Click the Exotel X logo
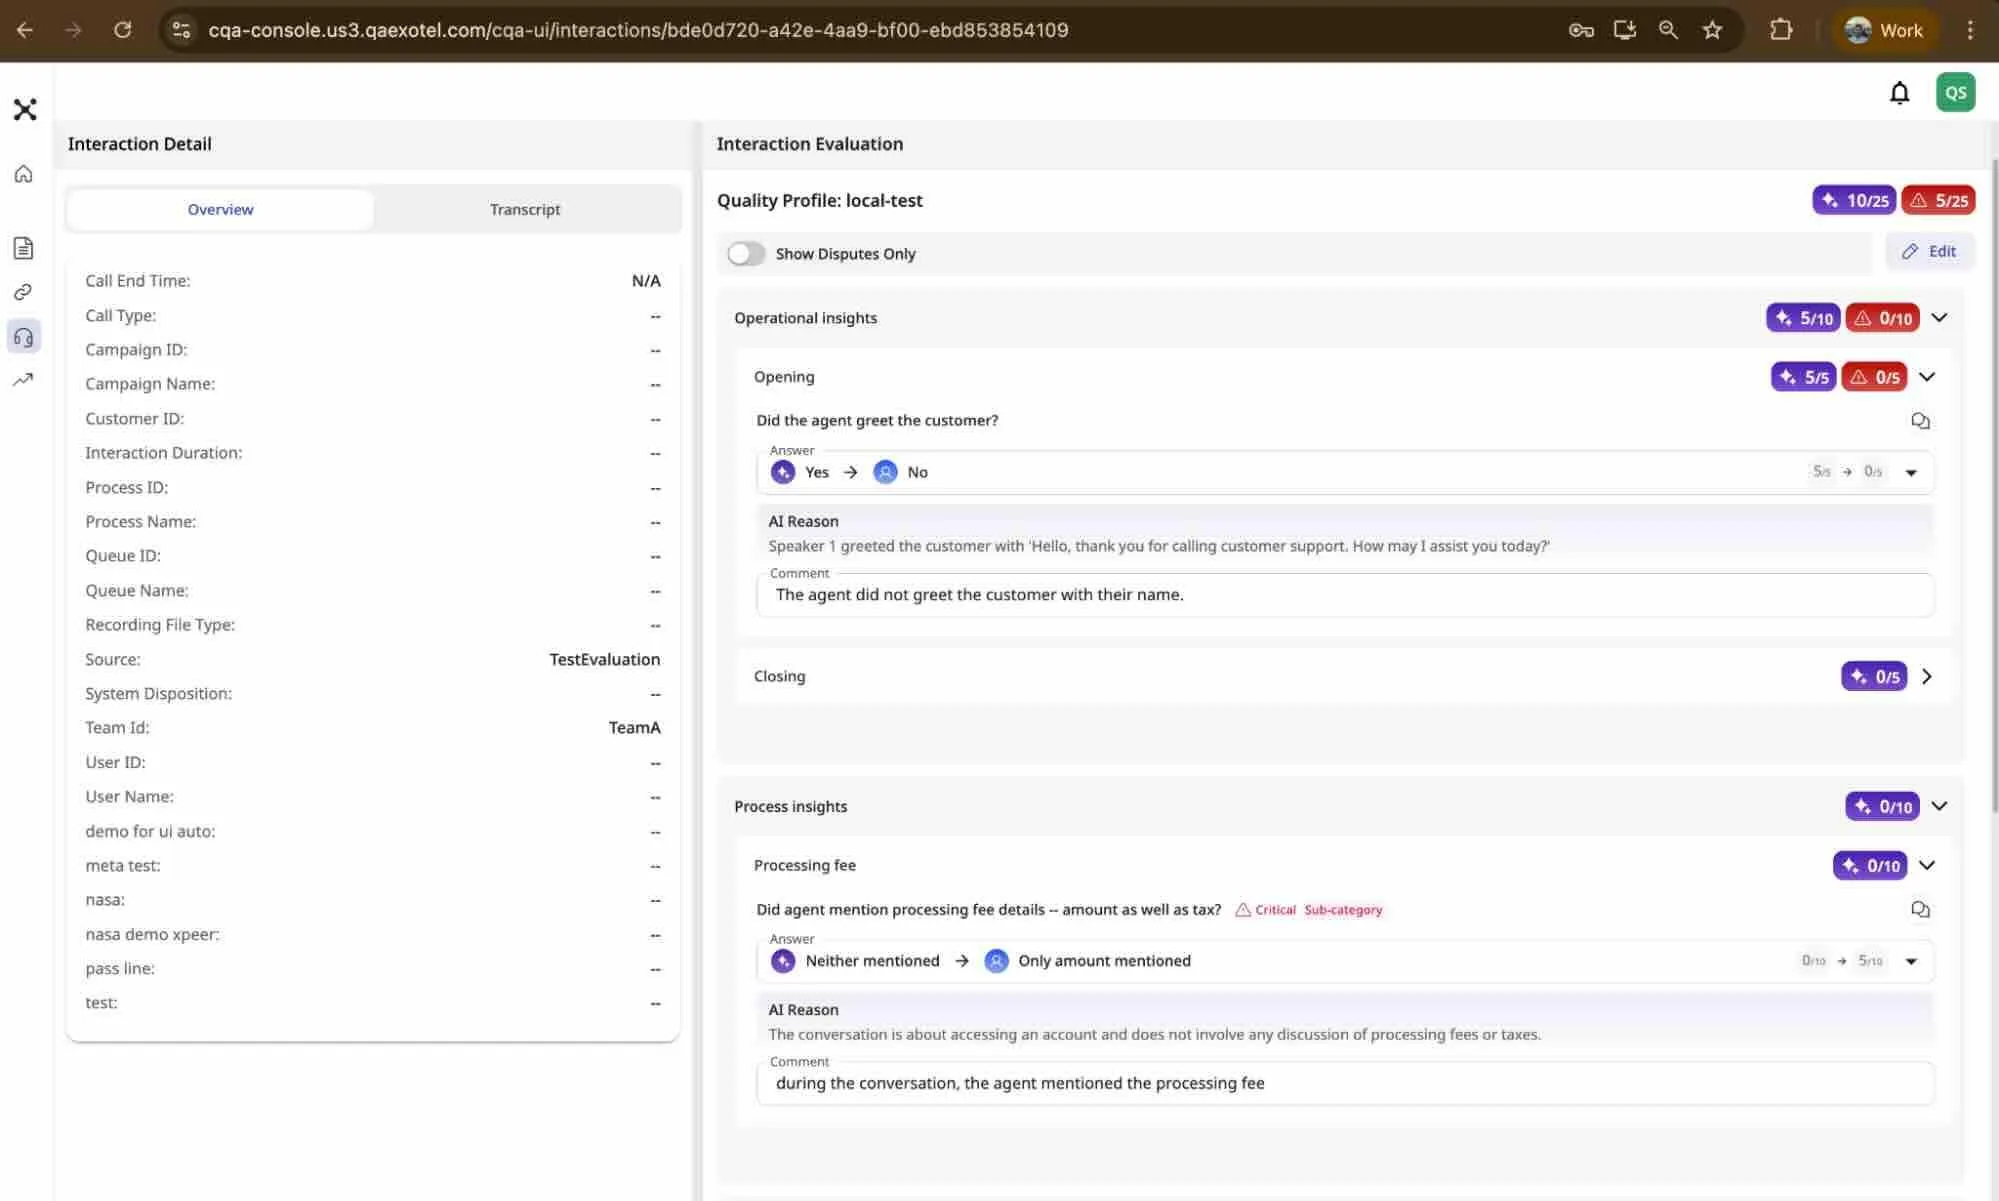The width and height of the screenshot is (1999, 1201). [x=25, y=109]
